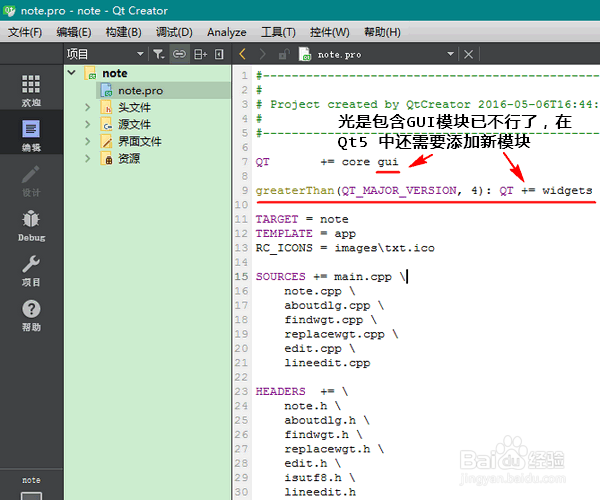600x500 pixels.
Task: Click the note.pro document icon in editor bar
Action: [305, 54]
